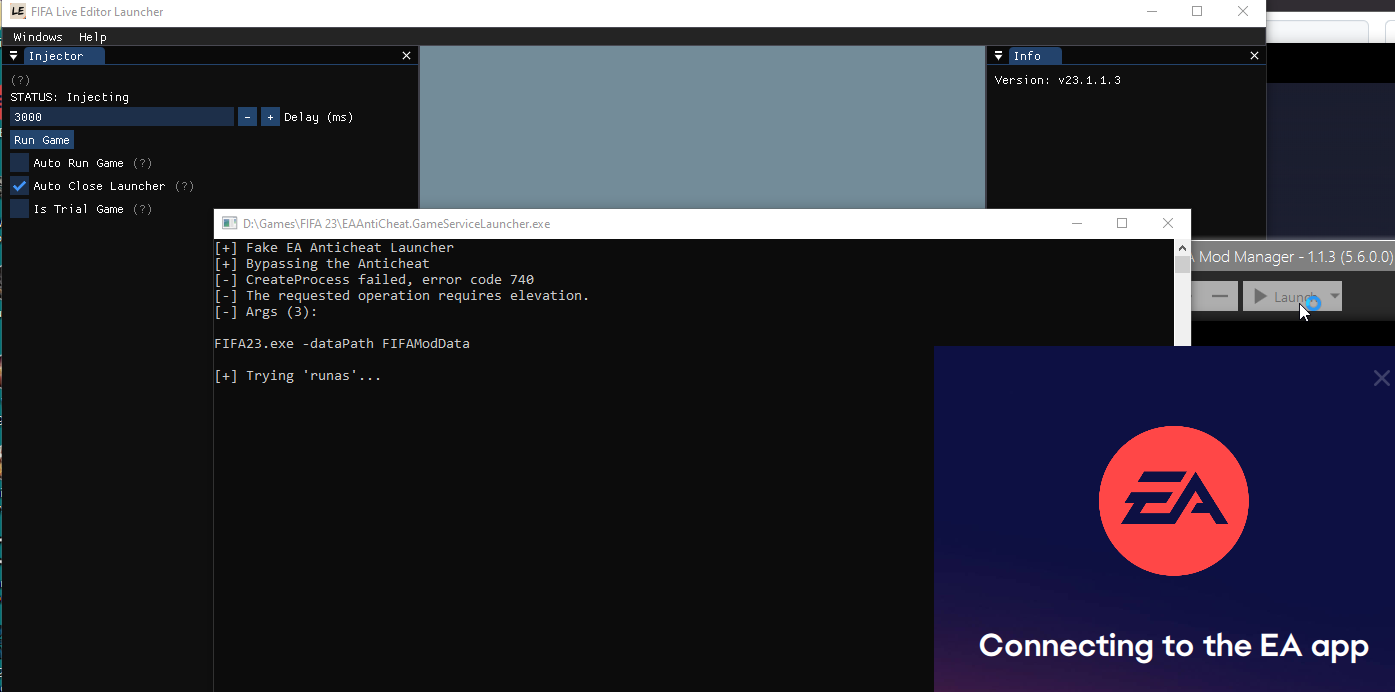Click the LE app icon in title bar
Viewport: 1395px width, 692px height.
tap(17, 12)
